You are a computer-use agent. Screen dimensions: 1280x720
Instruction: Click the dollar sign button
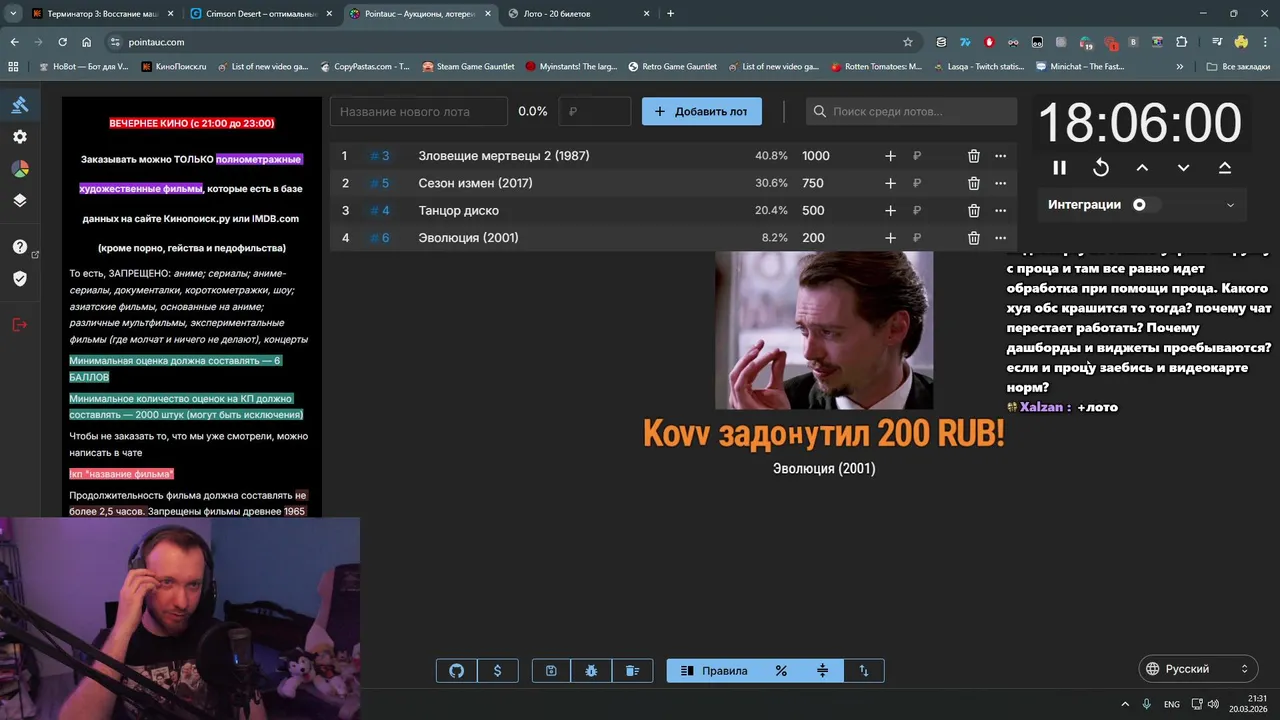point(498,671)
